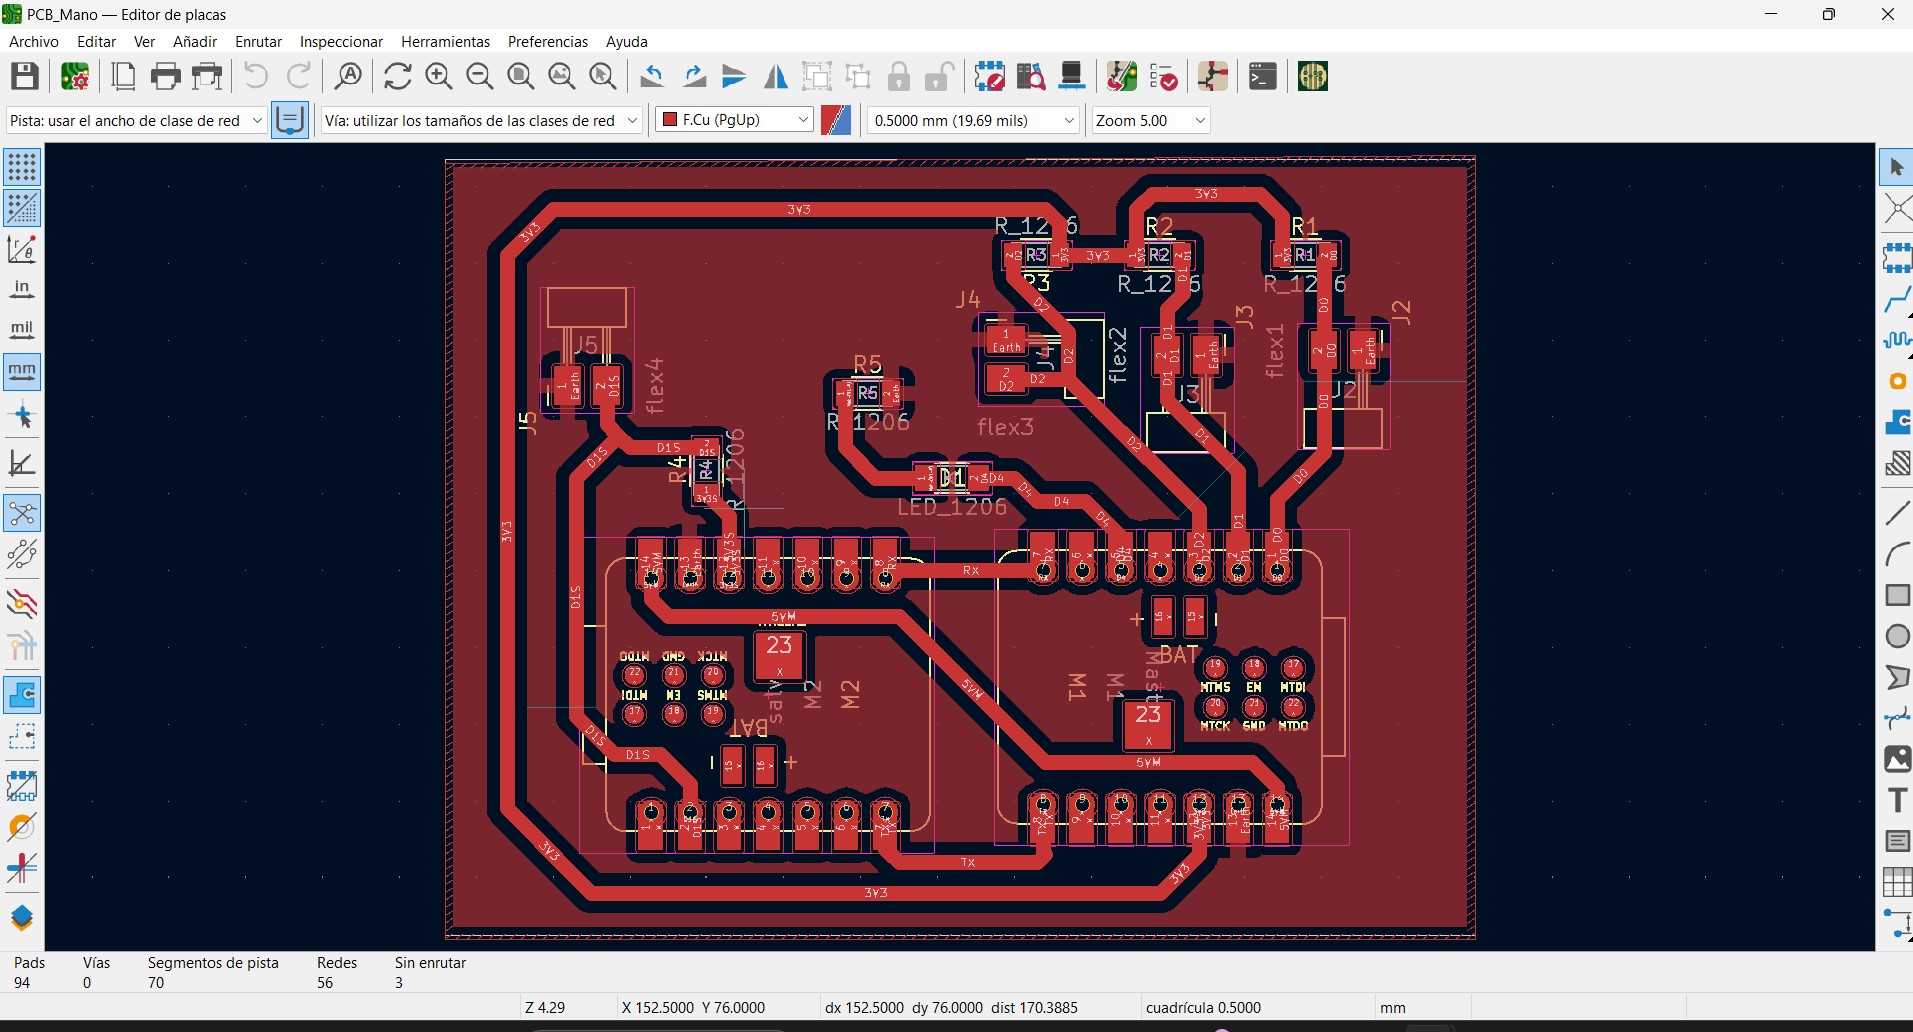Zoom in using the toolbar magnifier

(438, 76)
